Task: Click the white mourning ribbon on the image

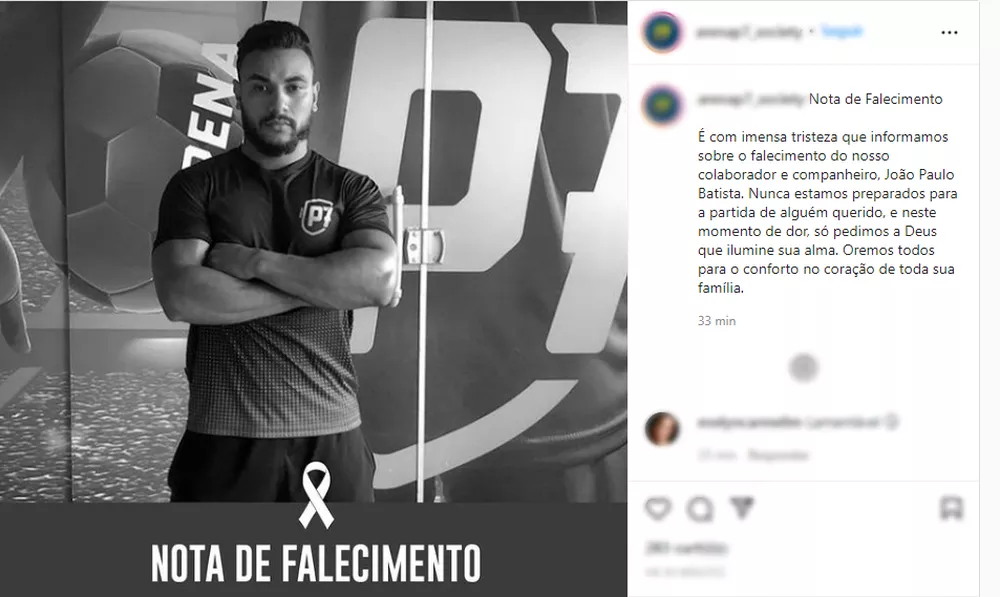Action: 316,495
